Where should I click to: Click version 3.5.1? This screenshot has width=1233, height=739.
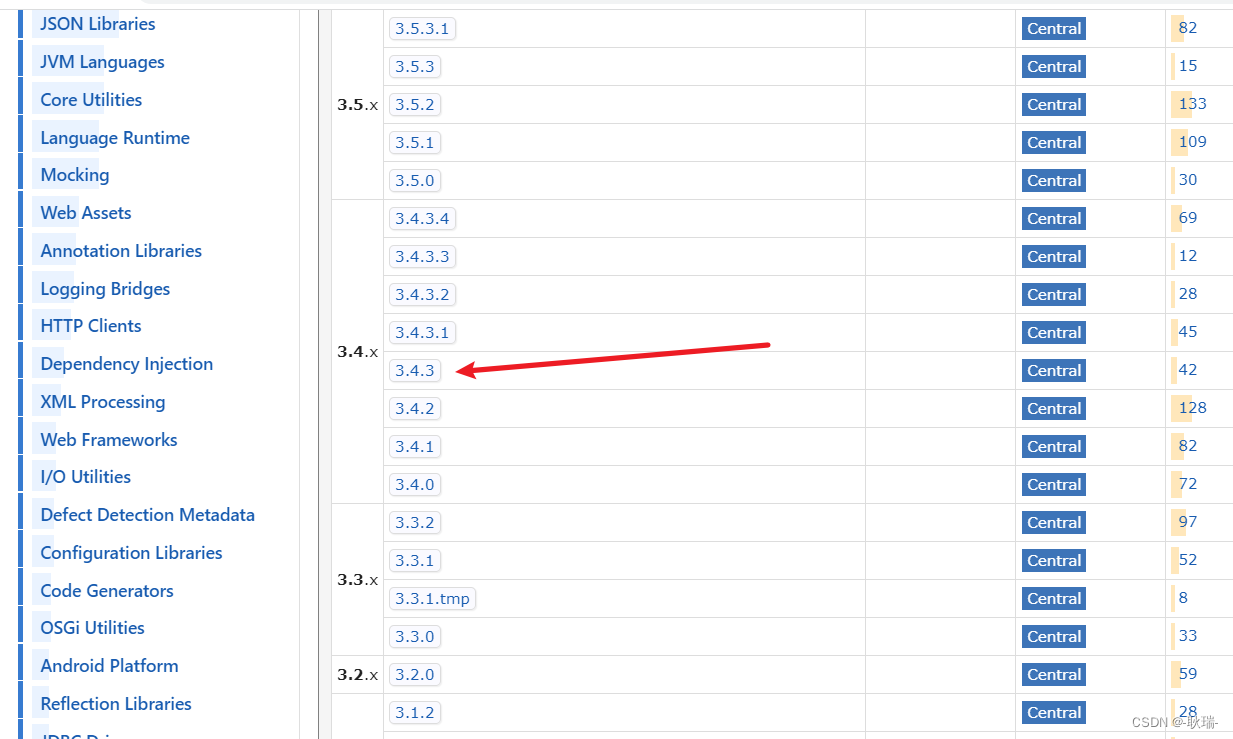[414, 143]
